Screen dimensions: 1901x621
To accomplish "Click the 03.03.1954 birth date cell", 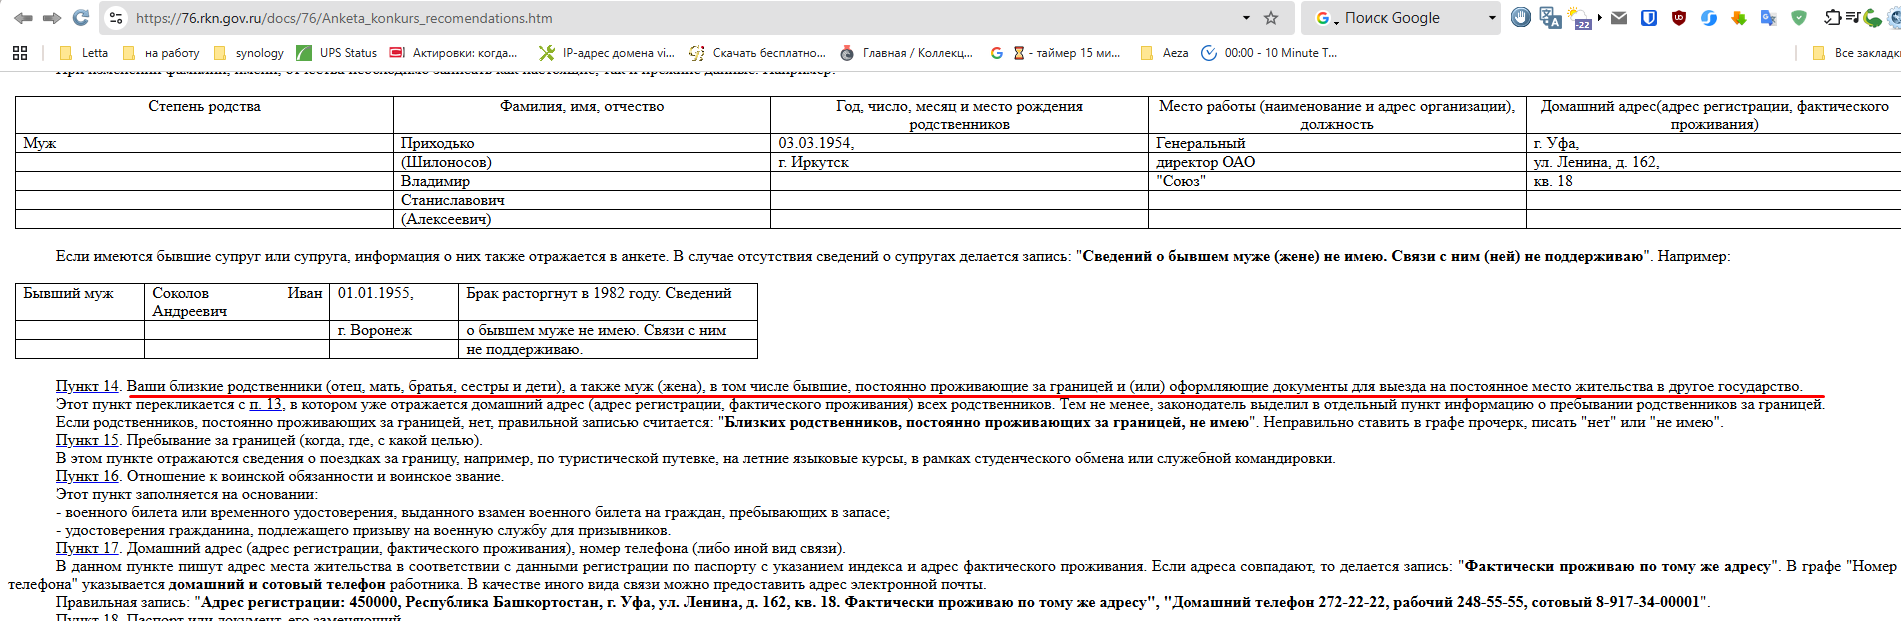I will (959, 143).
